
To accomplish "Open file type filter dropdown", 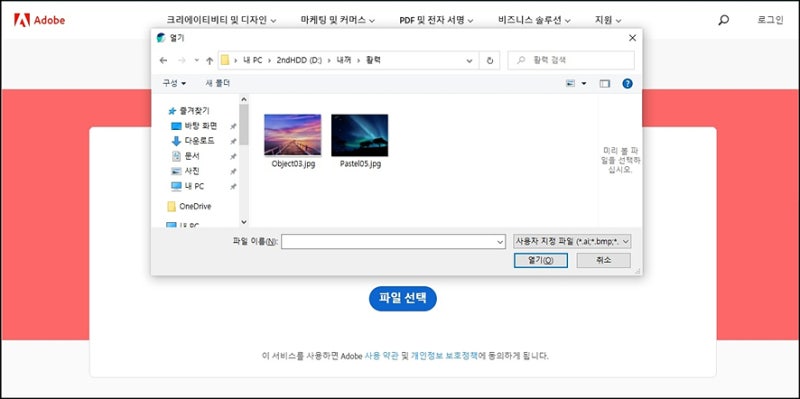I will pos(572,241).
